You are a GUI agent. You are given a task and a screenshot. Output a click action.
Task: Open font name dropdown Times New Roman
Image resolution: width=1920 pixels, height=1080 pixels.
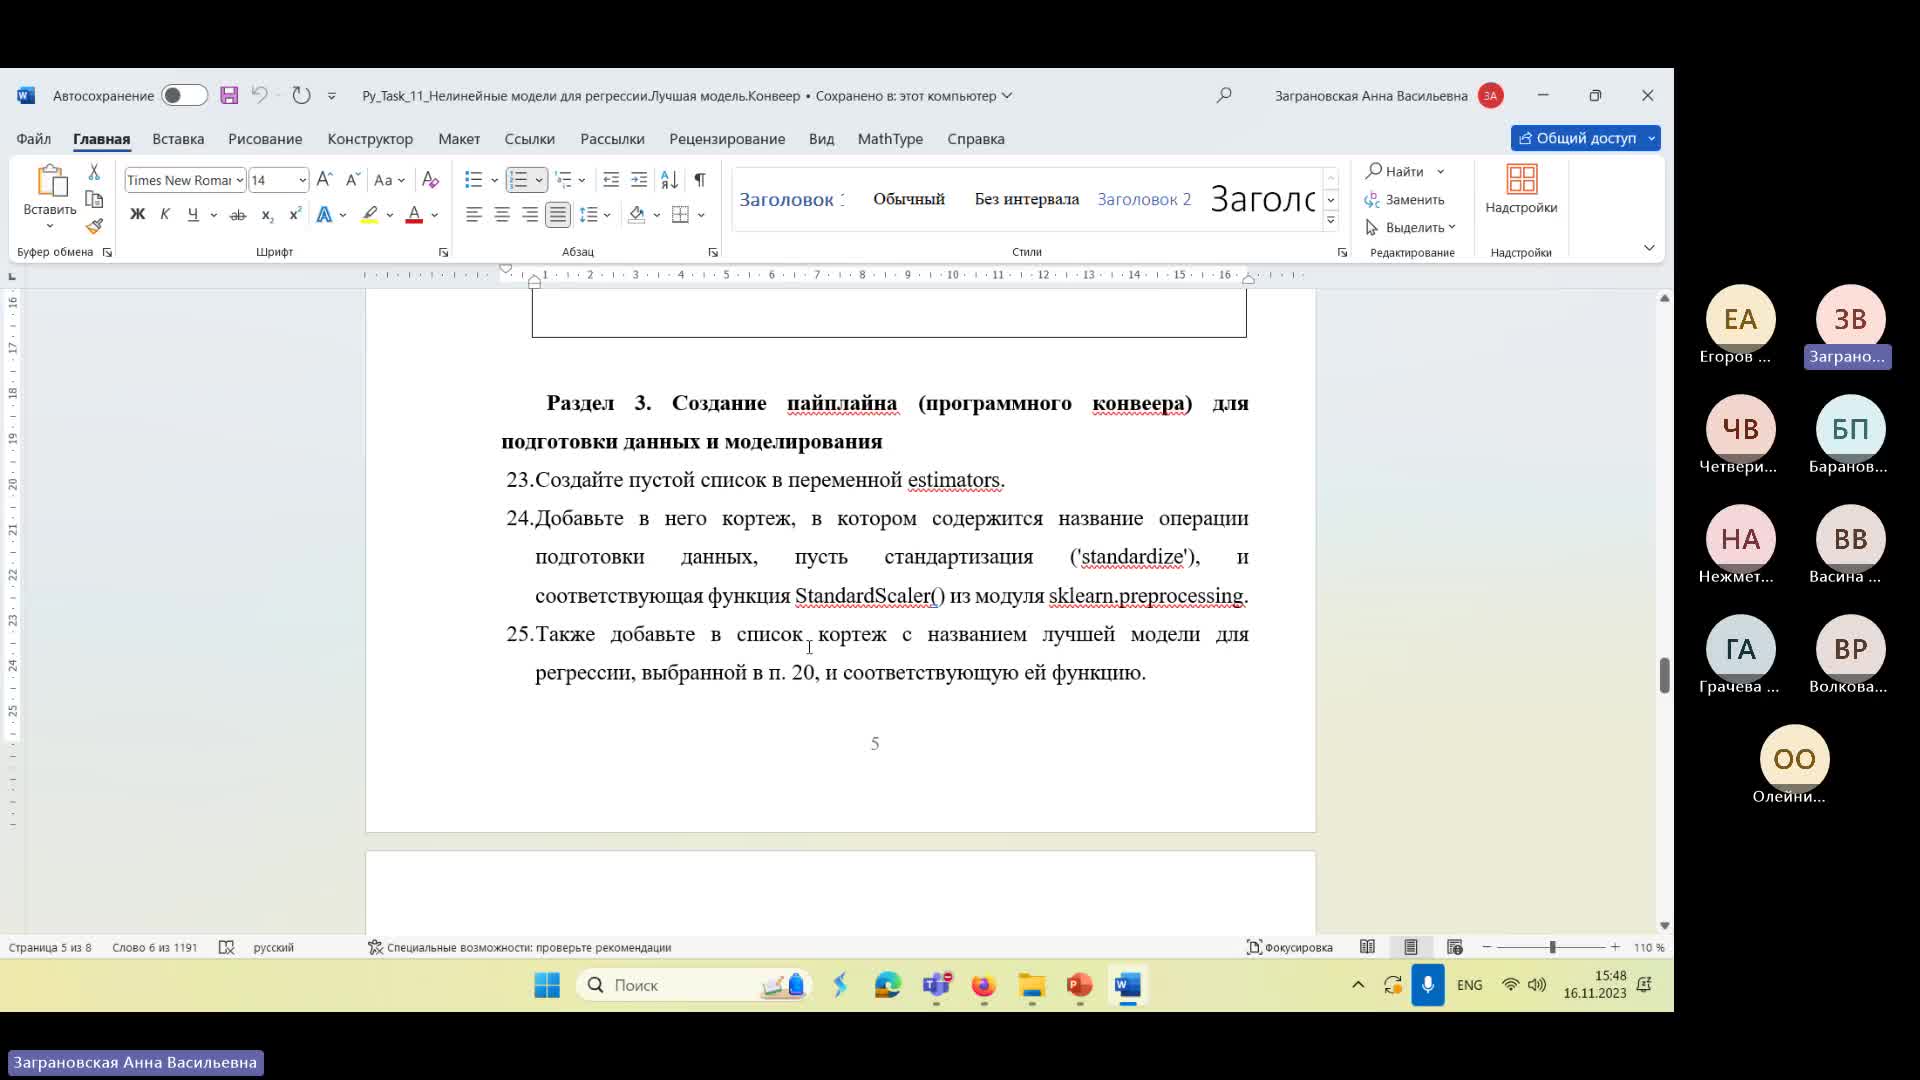[x=239, y=180]
